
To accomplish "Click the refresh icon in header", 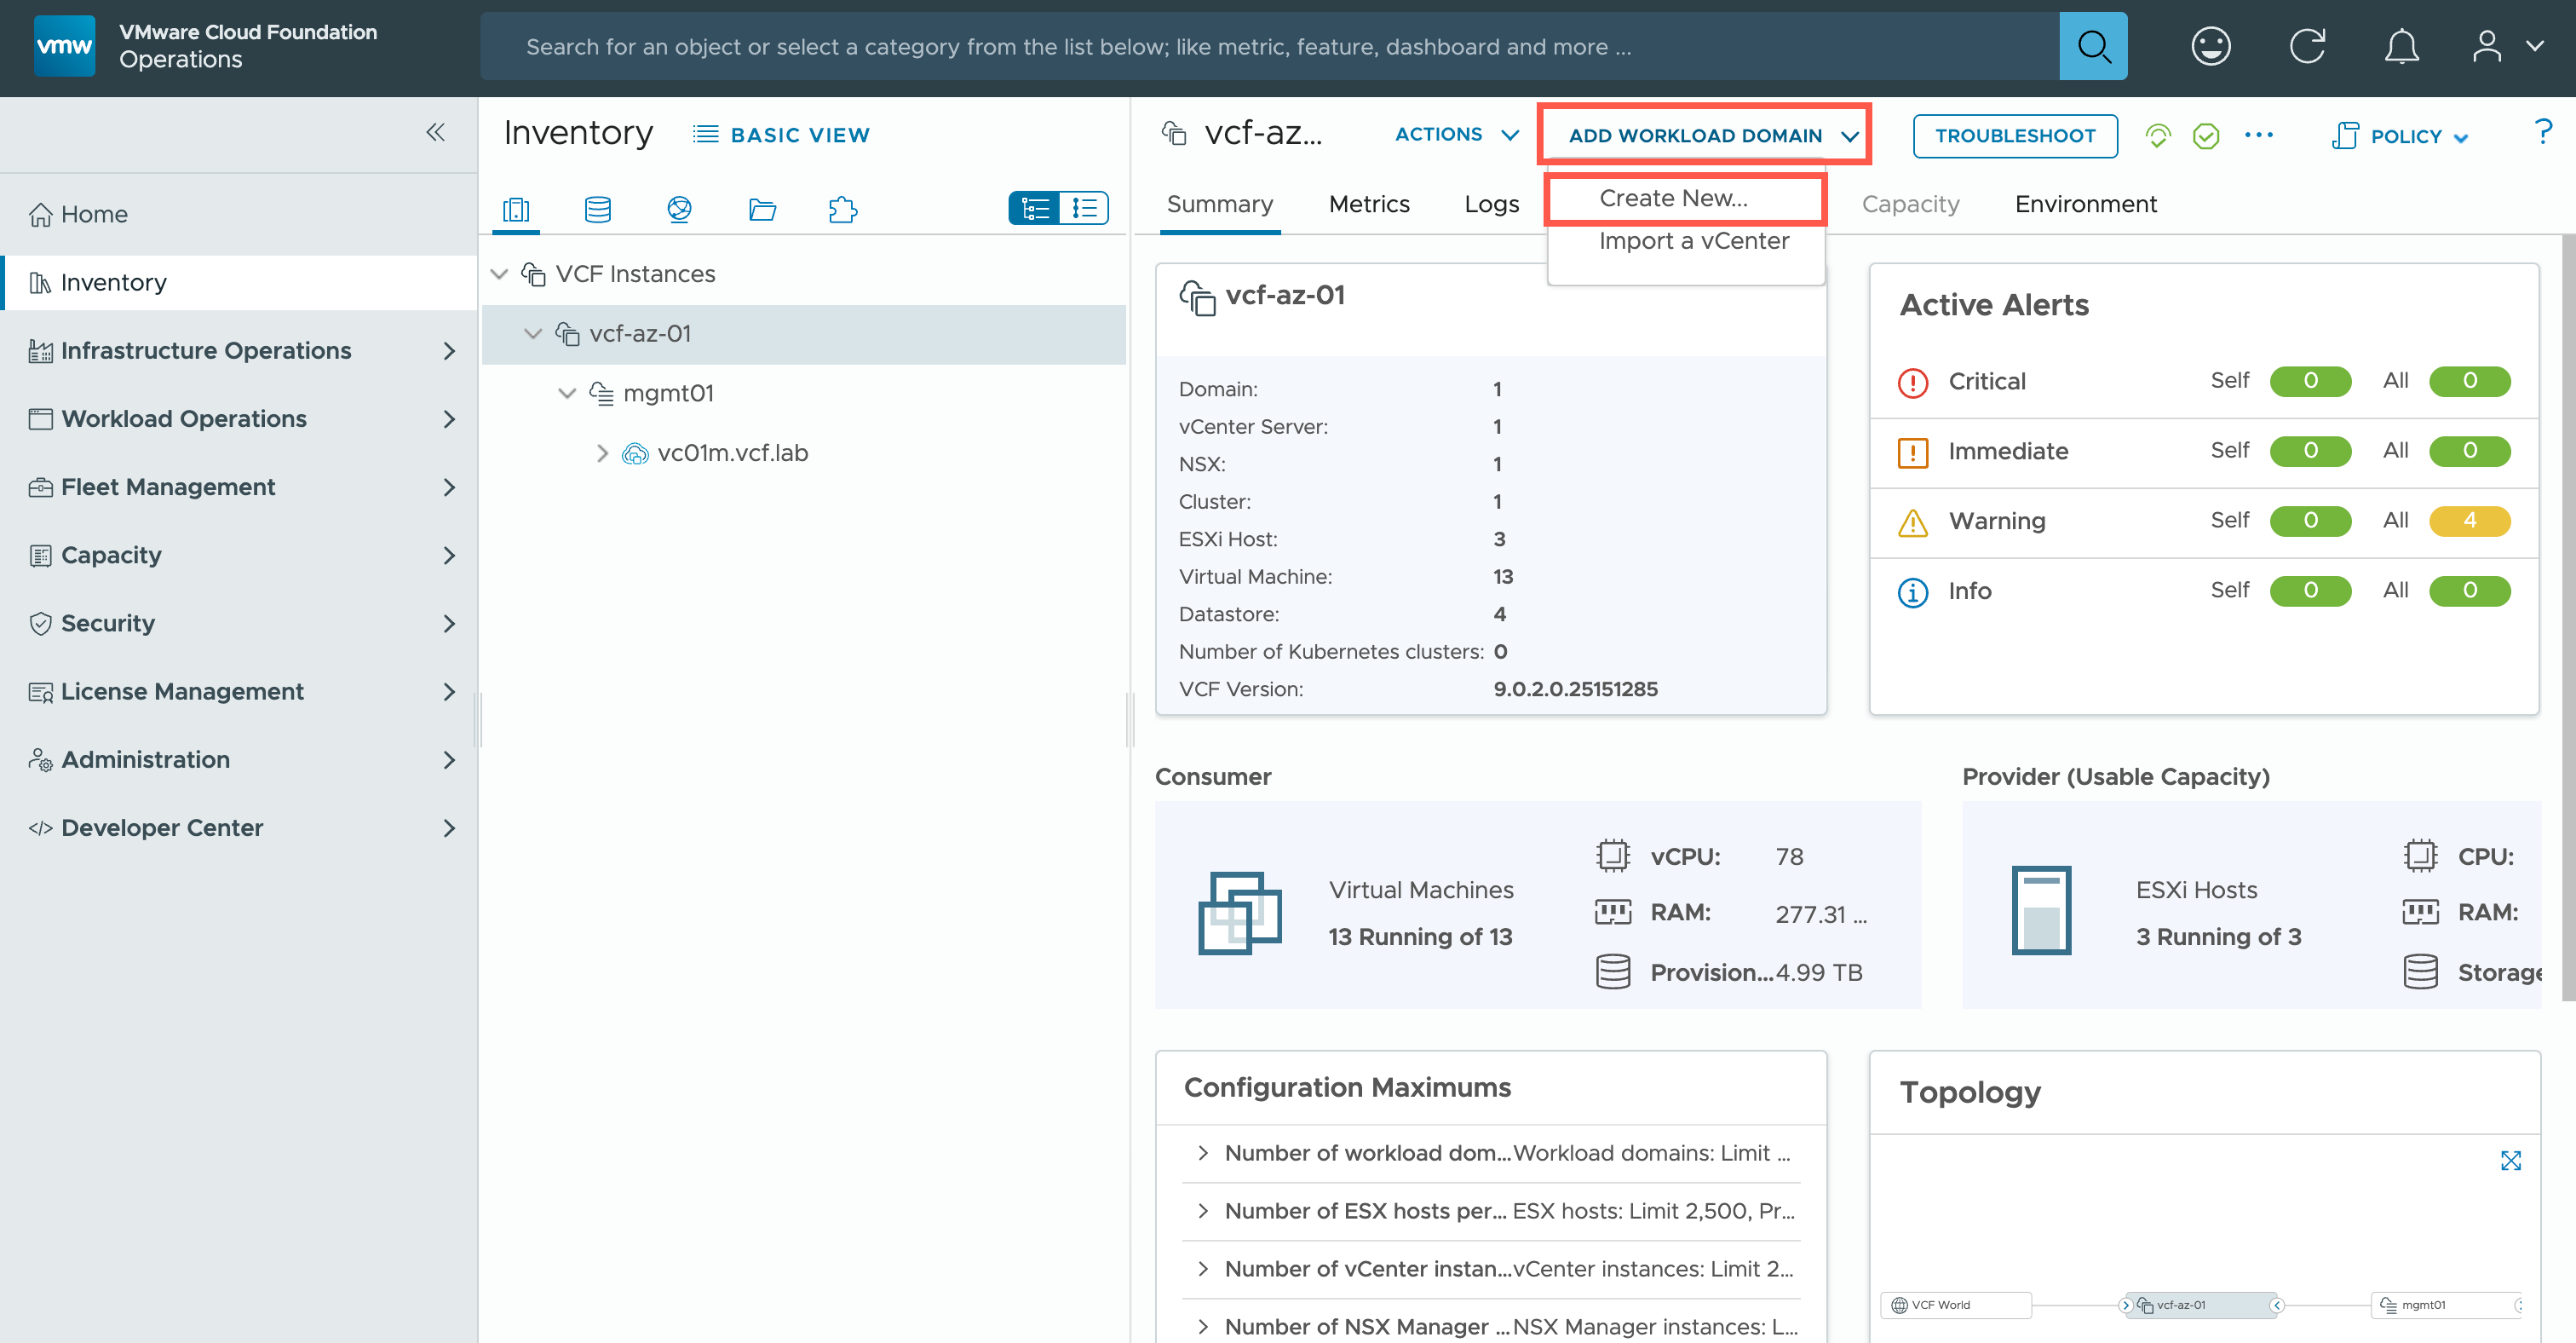I will [2307, 46].
